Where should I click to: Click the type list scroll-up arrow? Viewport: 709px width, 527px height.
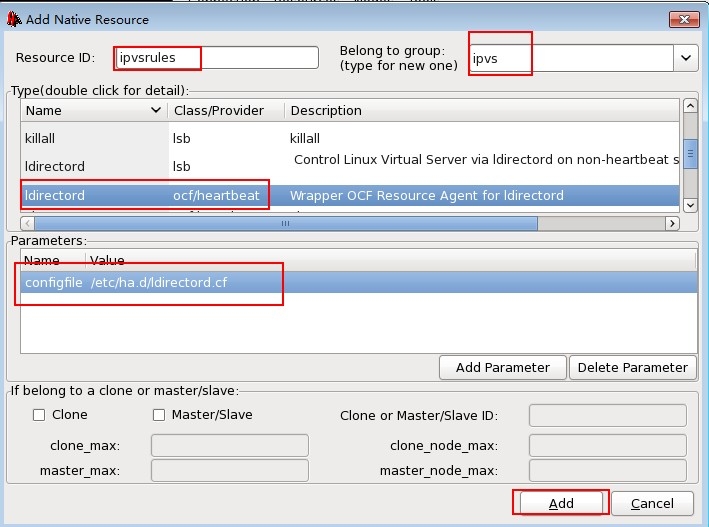tap(690, 106)
